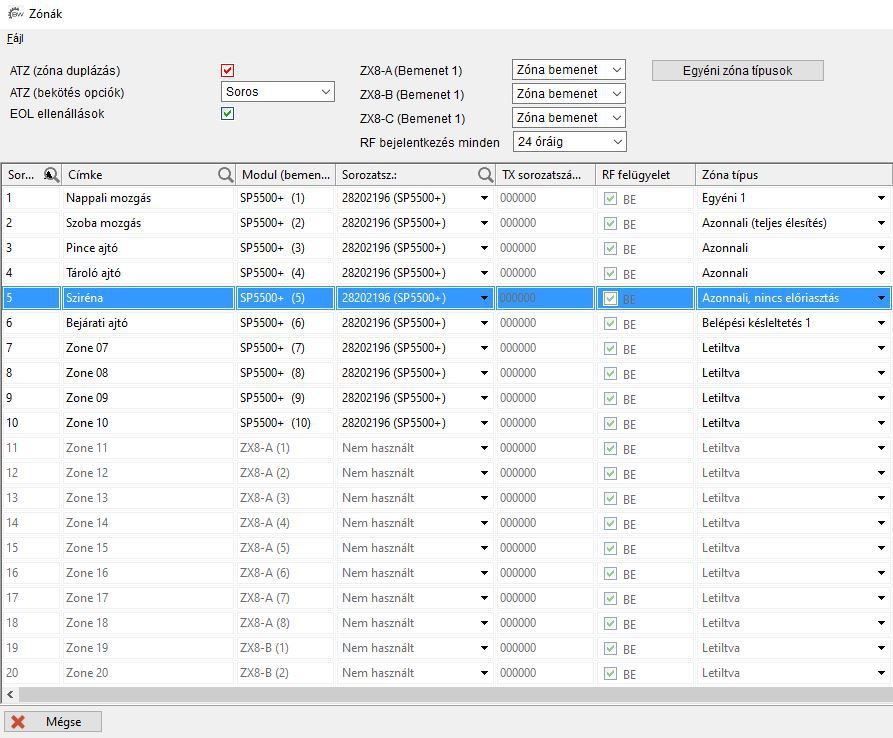Open ZX8-A (Bemenet 1) dropdown

coord(569,70)
